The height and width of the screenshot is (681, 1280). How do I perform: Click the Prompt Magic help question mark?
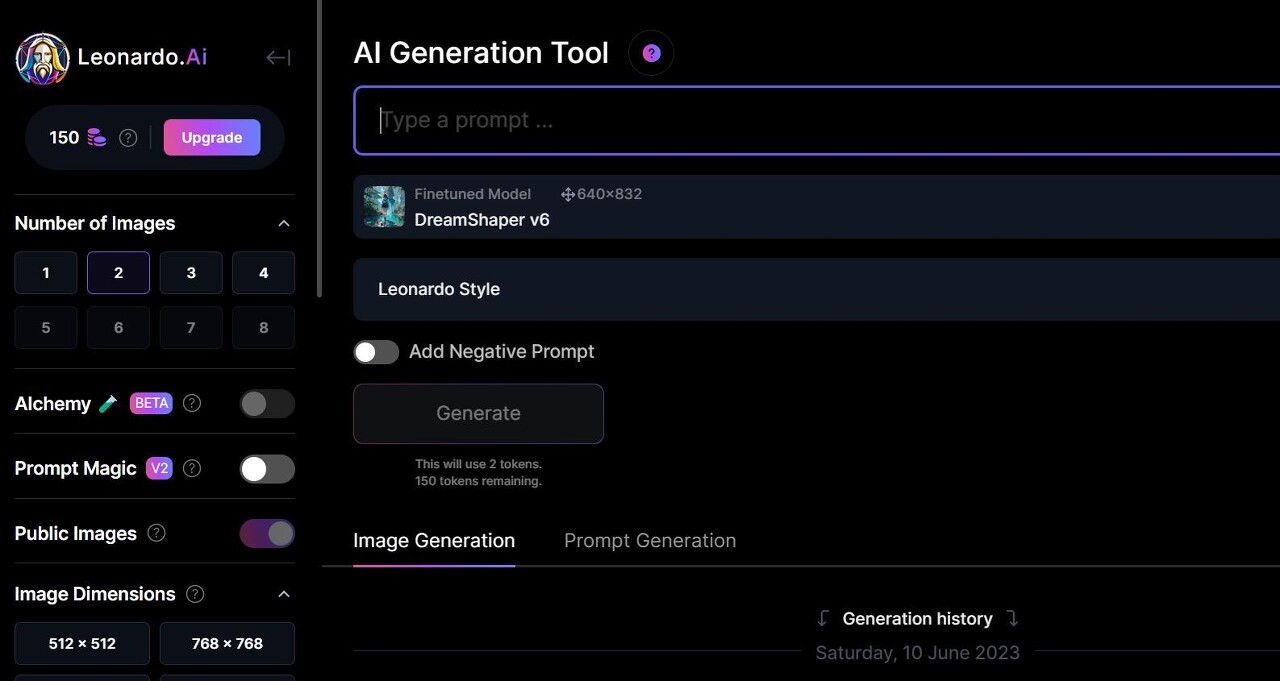click(x=192, y=468)
